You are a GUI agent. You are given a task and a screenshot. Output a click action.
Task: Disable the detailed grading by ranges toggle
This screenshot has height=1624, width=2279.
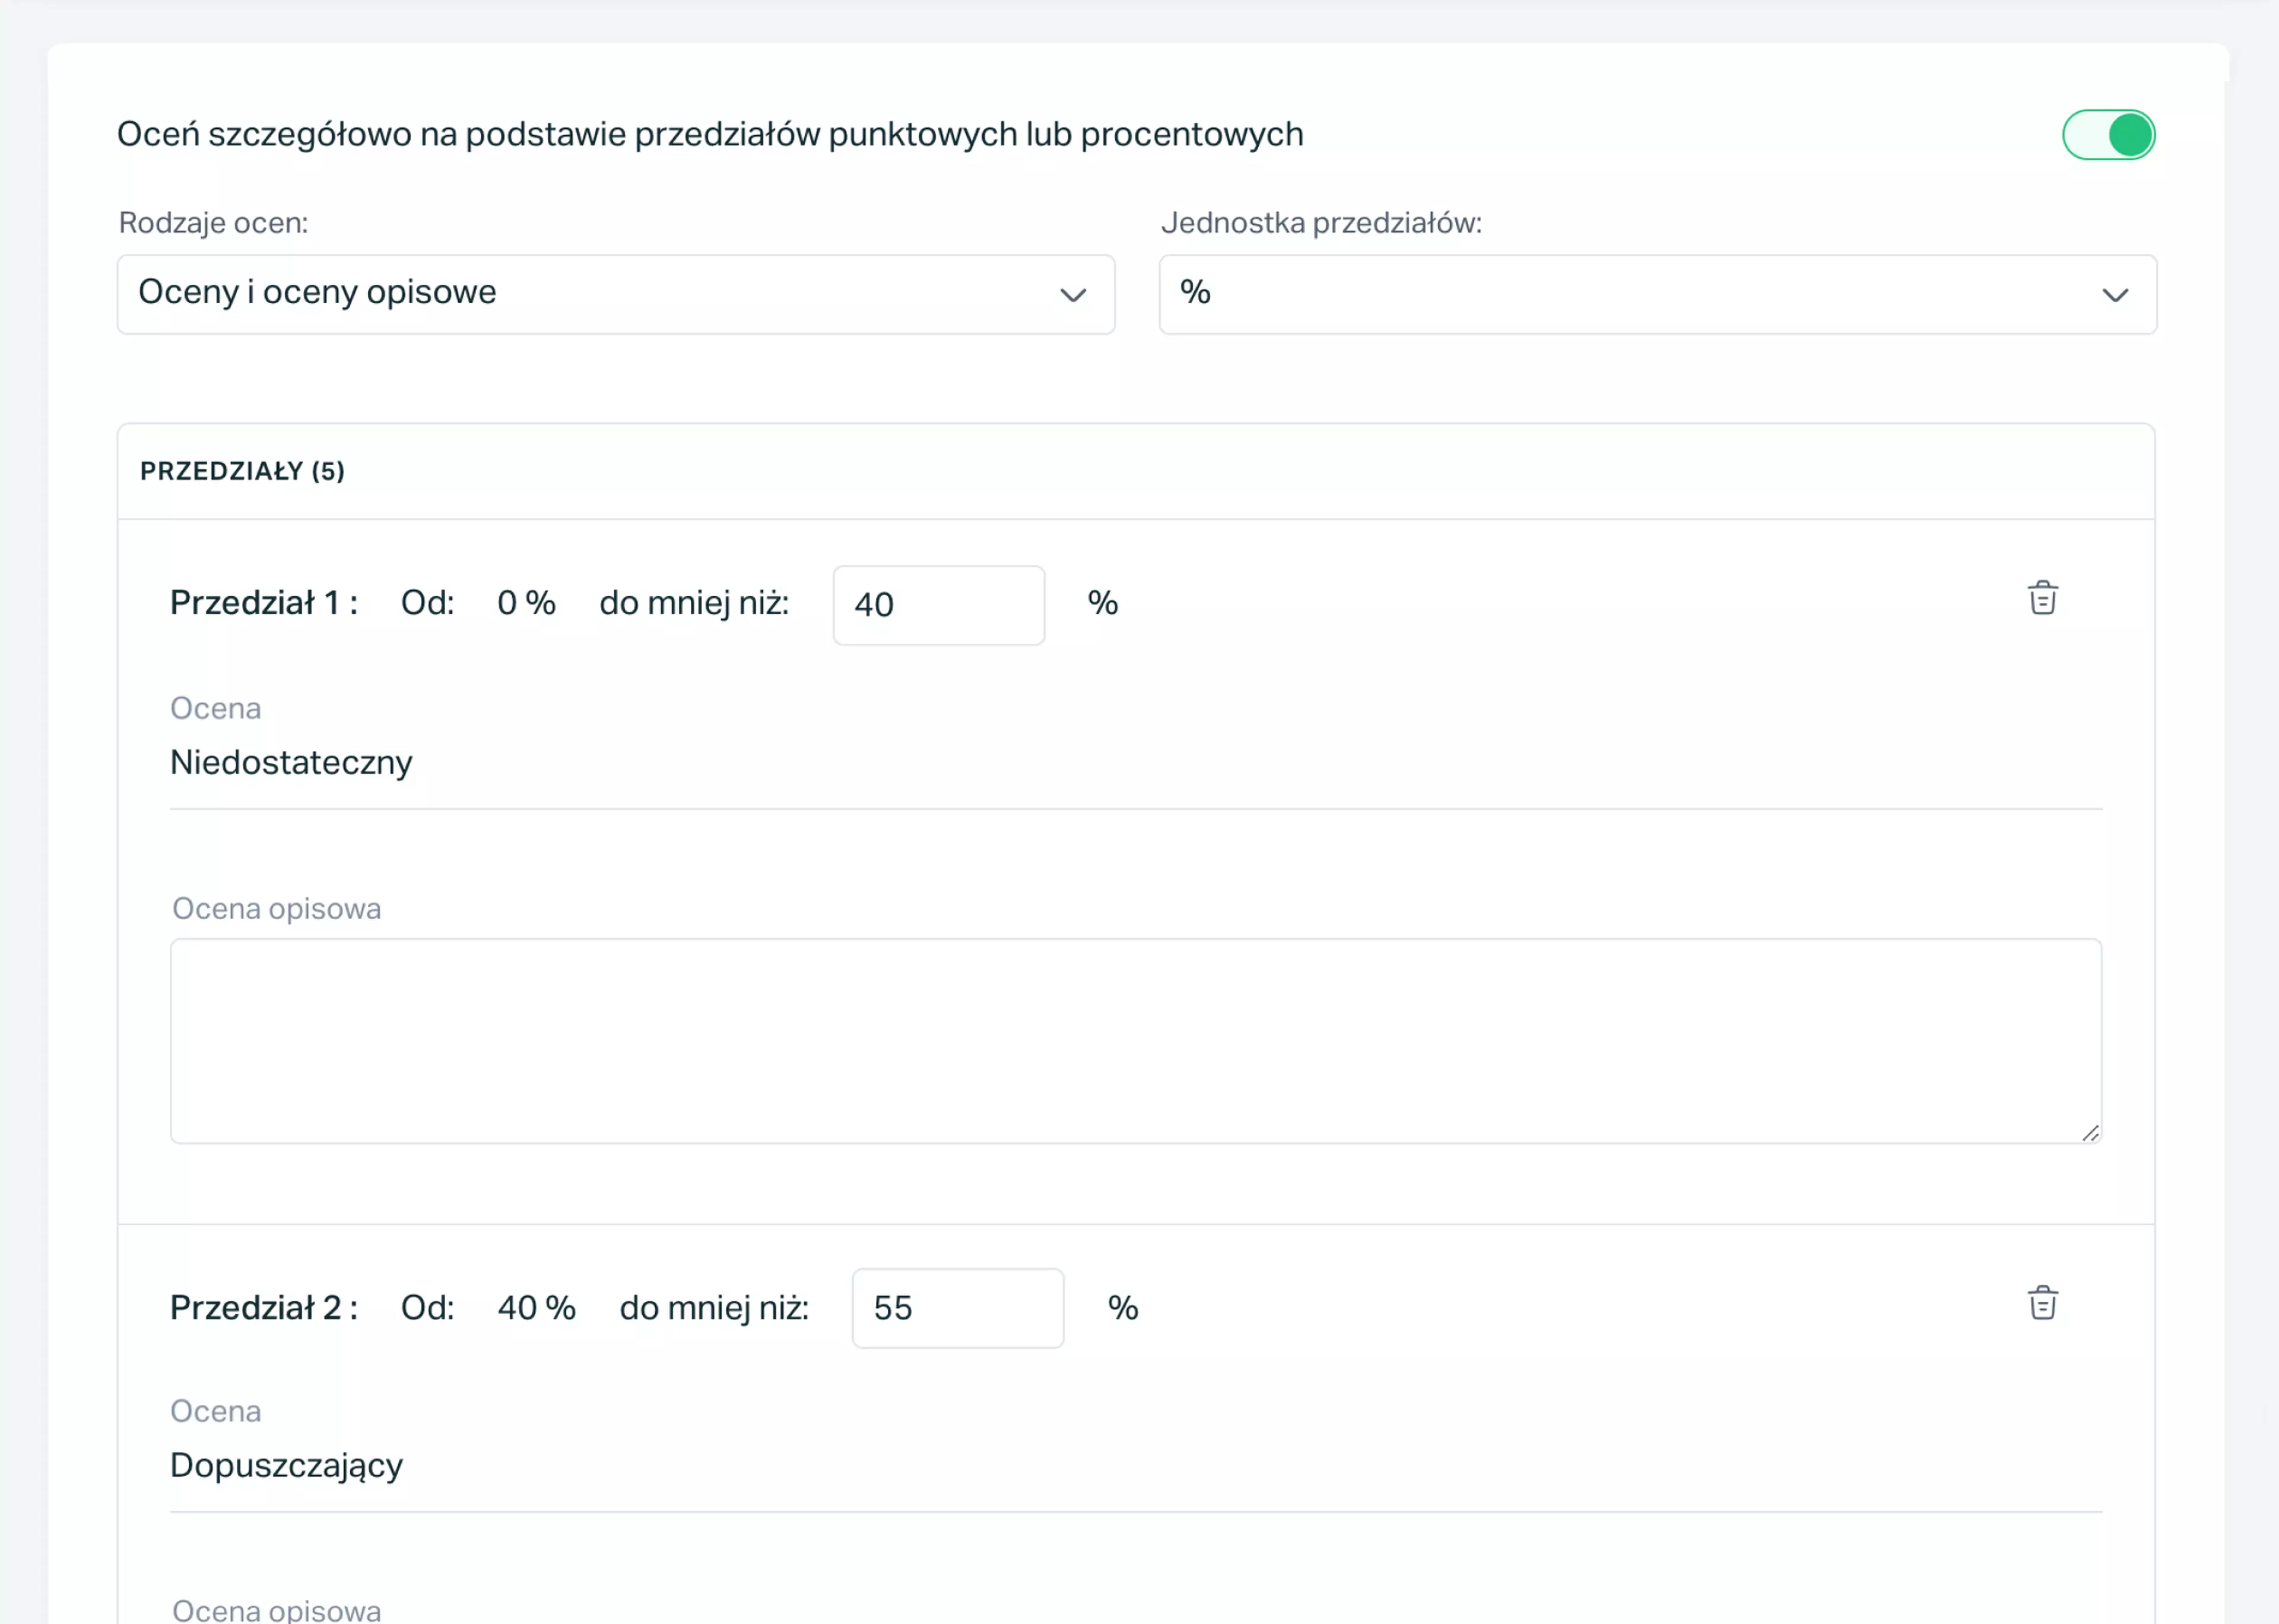2108,135
